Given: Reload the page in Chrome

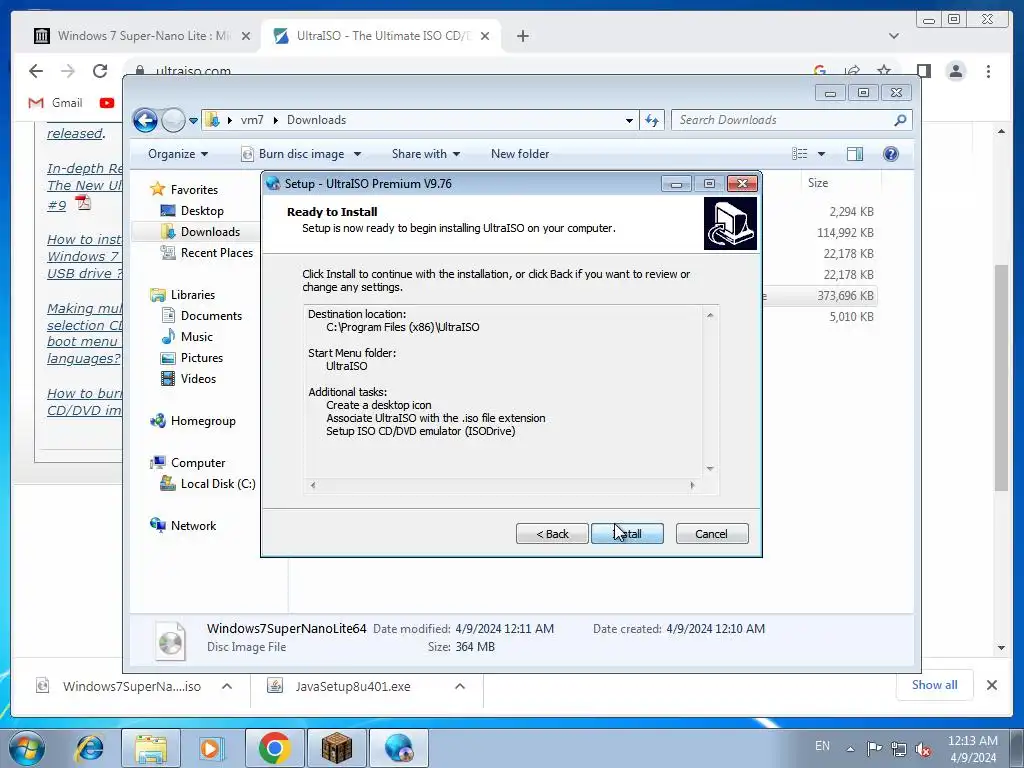Looking at the screenshot, I should pos(99,71).
